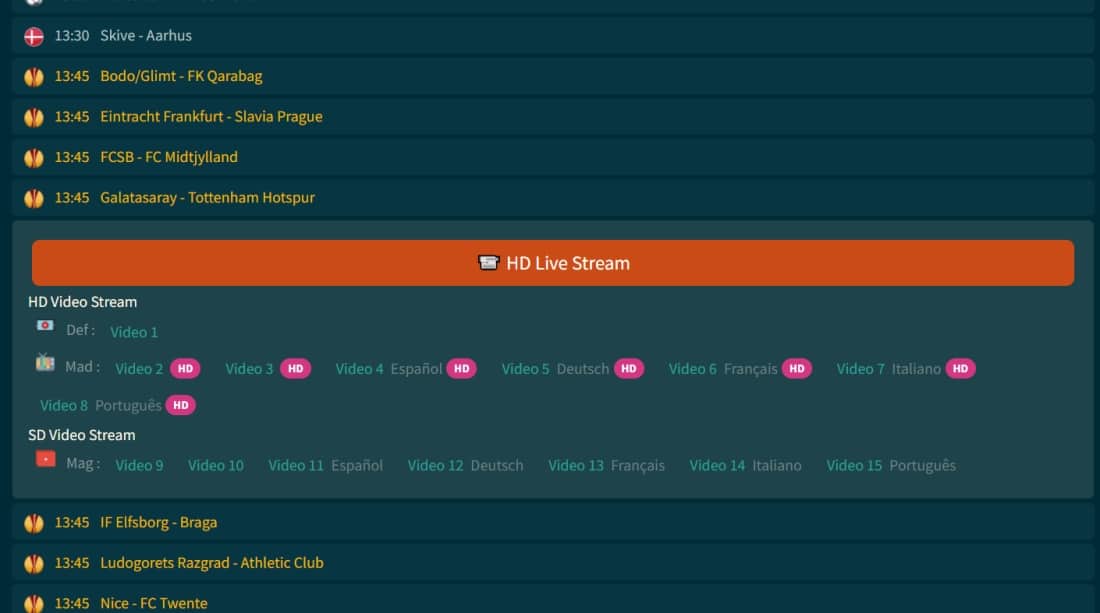Click the league icon beside FCSB

coord(34,158)
